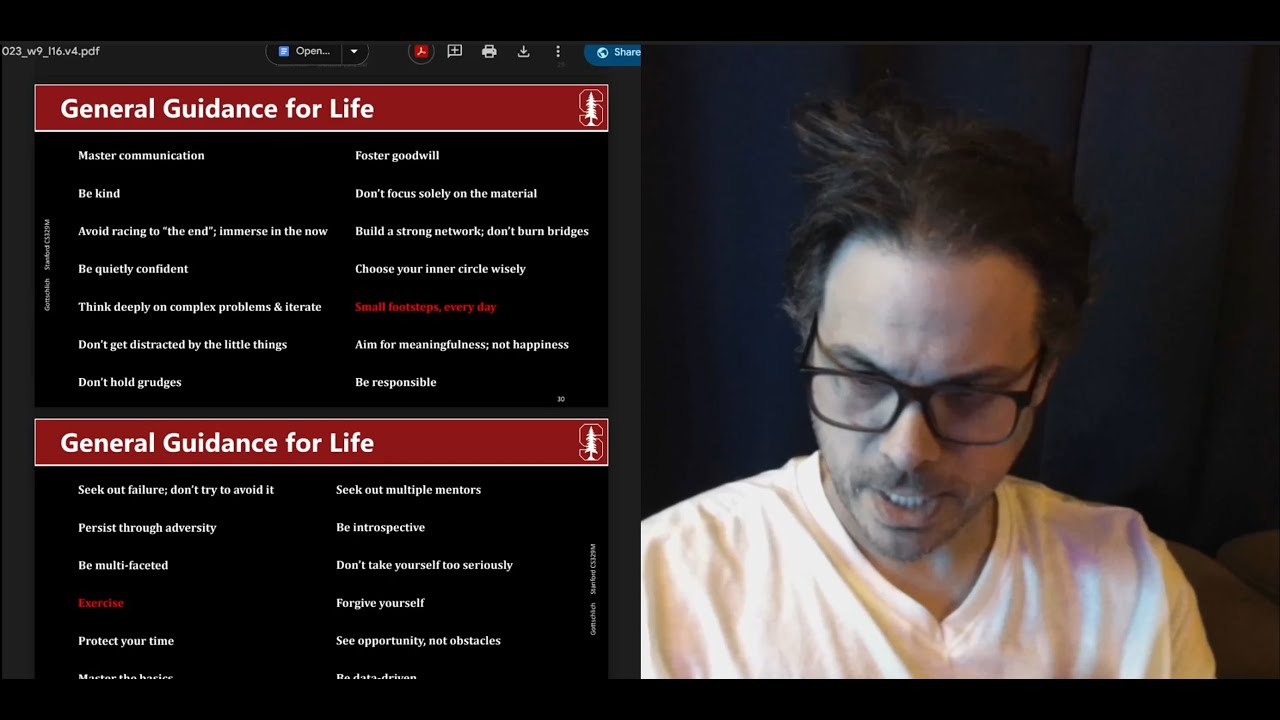
Task: Download the PDF file
Action: click(523, 52)
